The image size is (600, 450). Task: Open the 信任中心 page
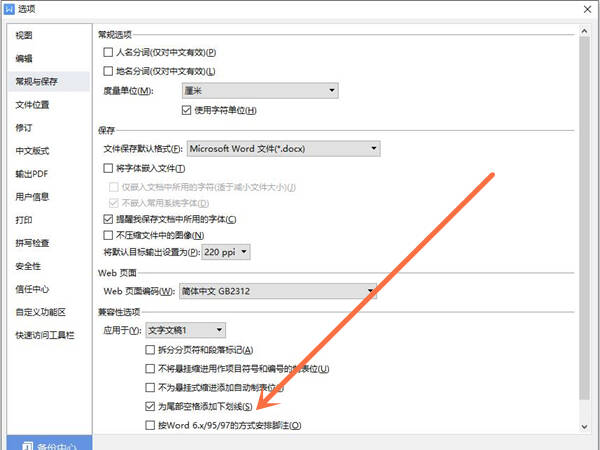pyautogui.click(x=32, y=289)
